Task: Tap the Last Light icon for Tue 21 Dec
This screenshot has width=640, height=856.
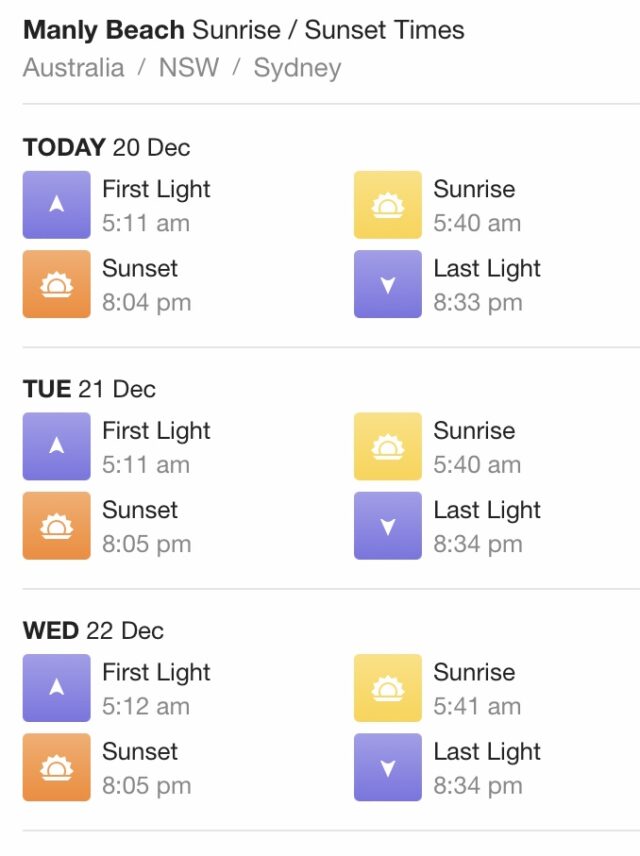Action: [x=388, y=526]
